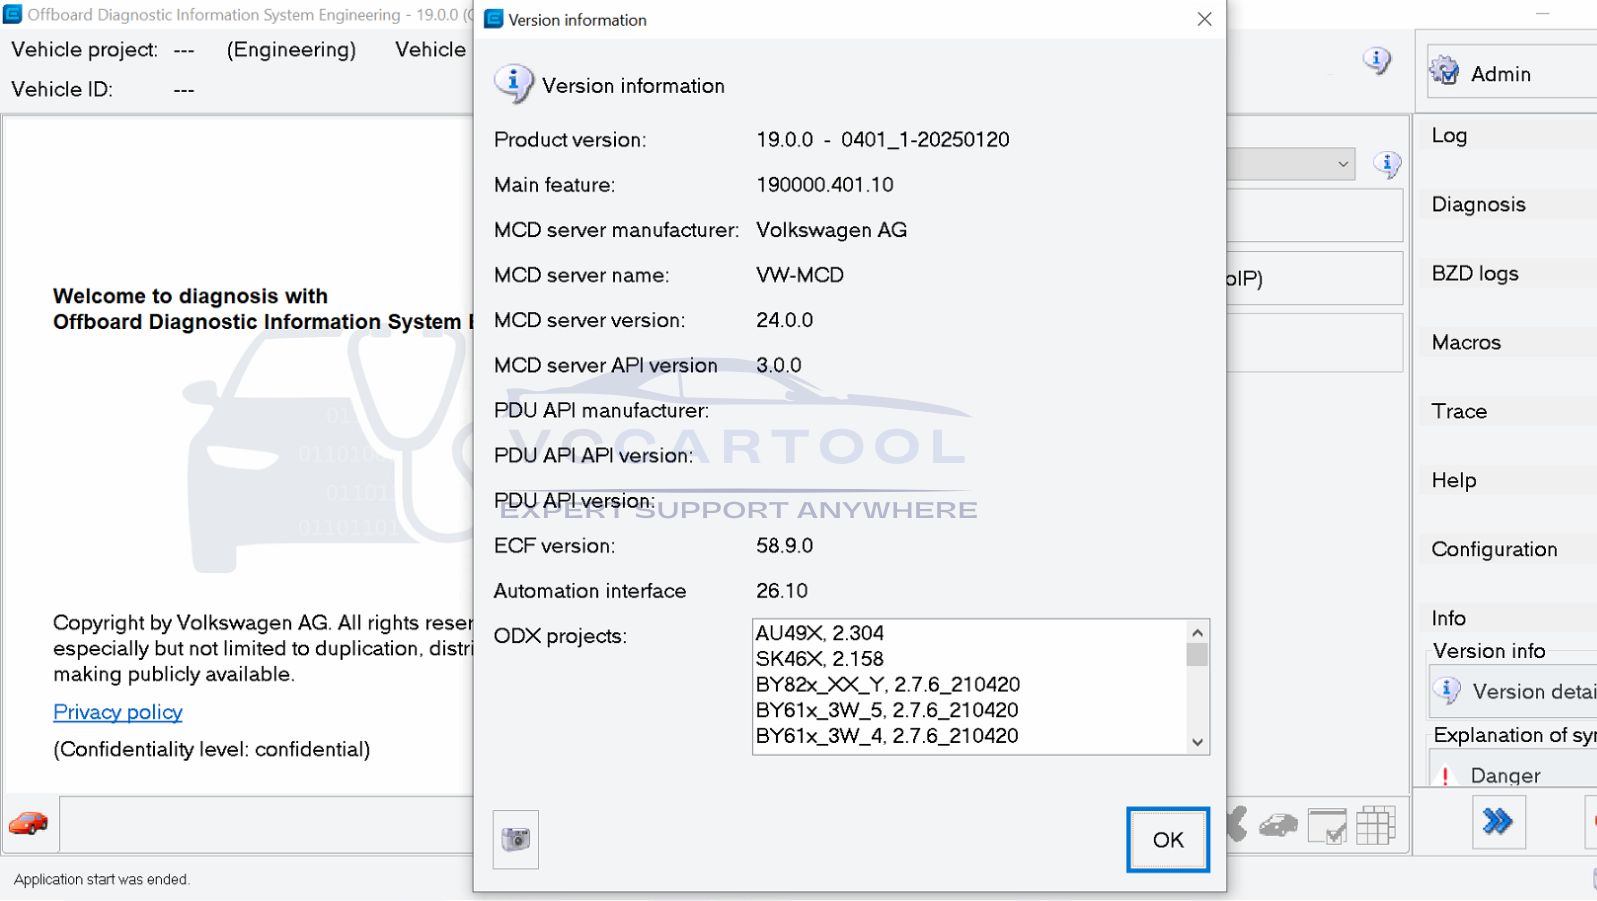Screen dimensions: 1597x901
Task: Click the info icon beside the dropdown
Action: (1387, 164)
